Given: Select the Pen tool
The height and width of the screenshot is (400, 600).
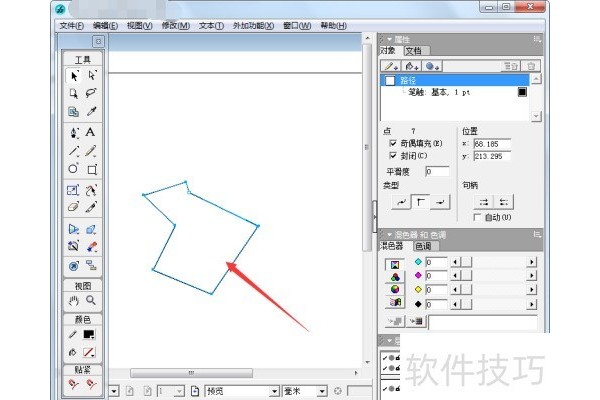Looking at the screenshot, I should (x=73, y=132).
